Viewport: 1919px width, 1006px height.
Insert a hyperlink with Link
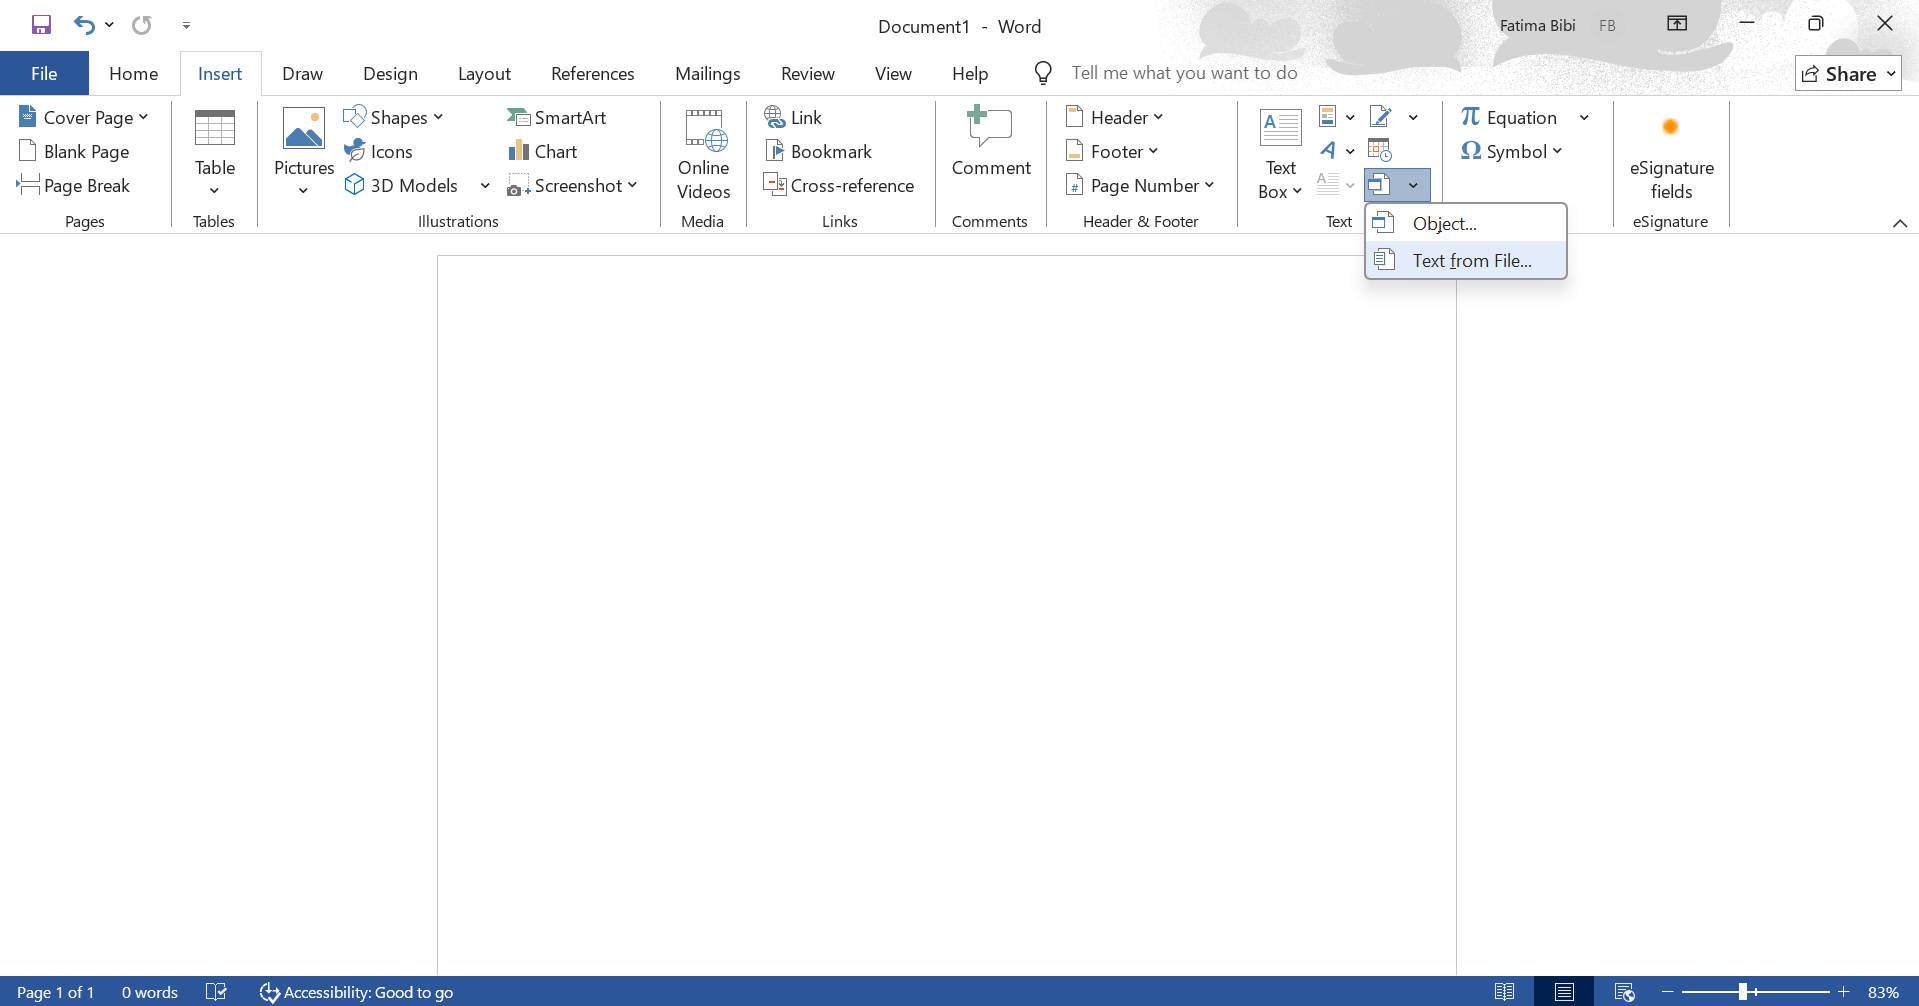[793, 117]
